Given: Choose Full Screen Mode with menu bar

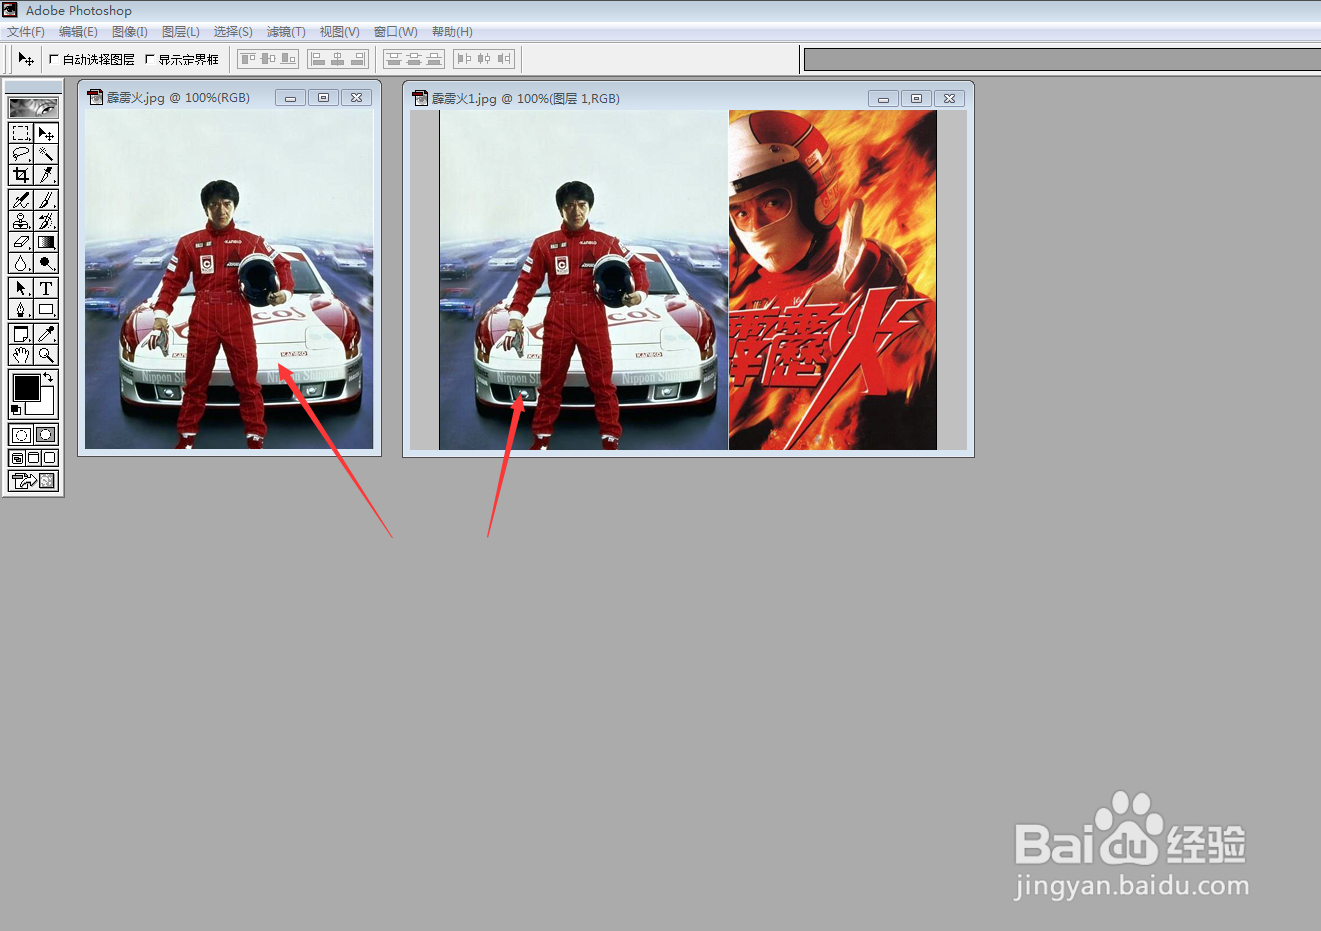Looking at the screenshot, I should pos(33,458).
